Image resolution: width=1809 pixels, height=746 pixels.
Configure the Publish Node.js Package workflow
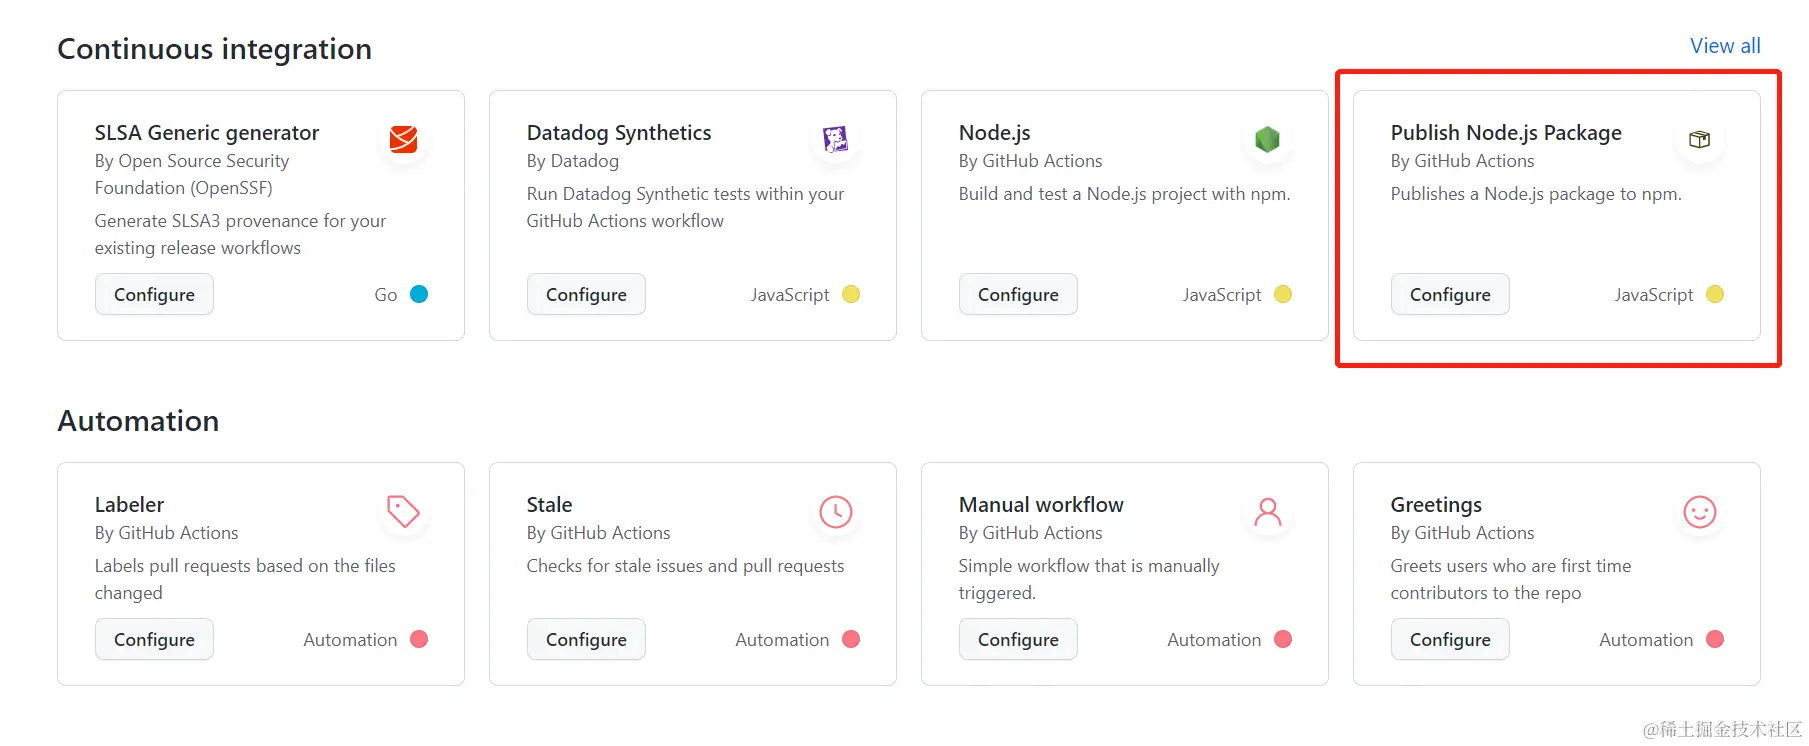1450,295
